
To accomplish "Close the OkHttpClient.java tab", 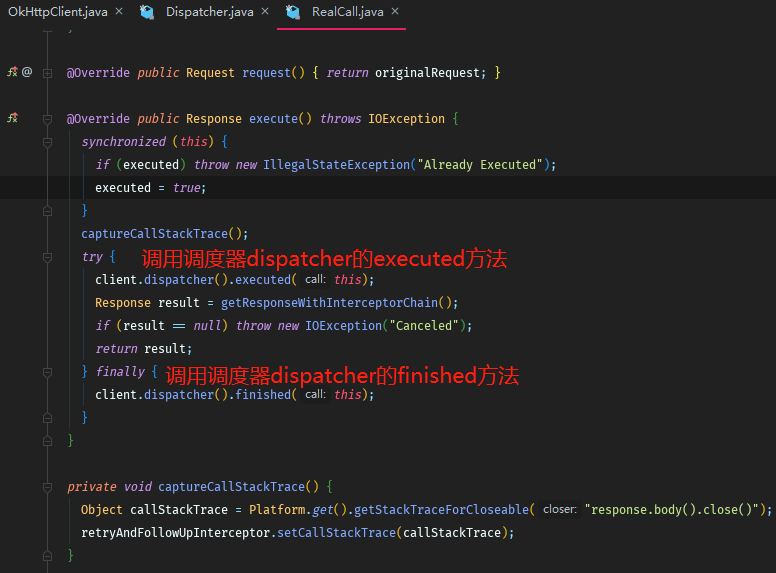I will [x=119, y=11].
